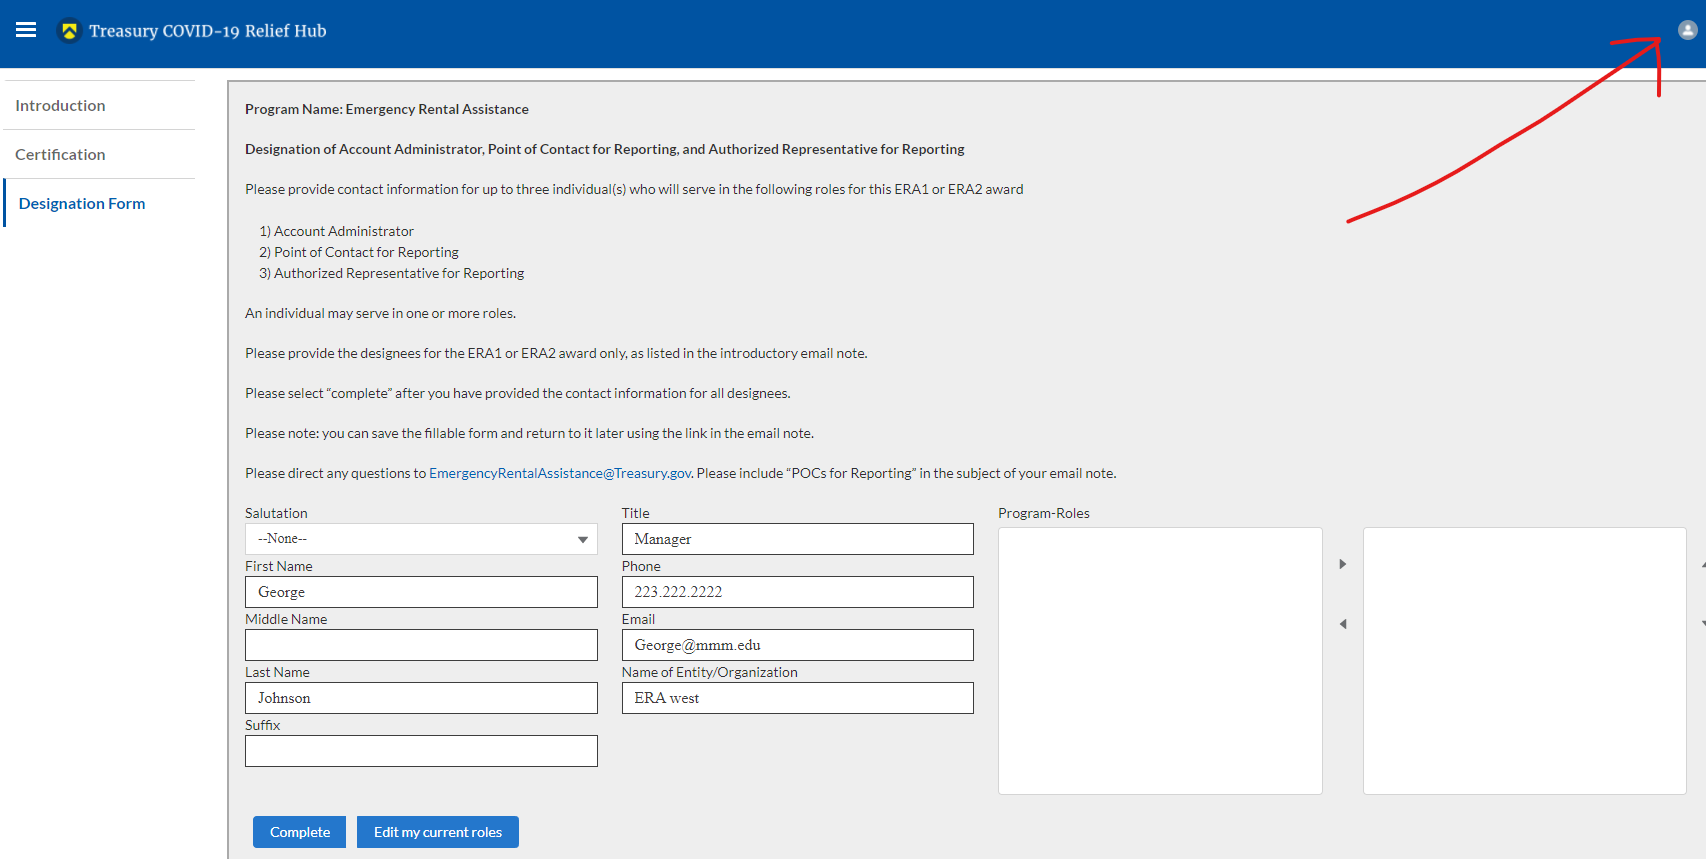Open the EmergencyRentalAssistance@Treasury.gov email link
Viewport: 1706px width, 859px height.
(x=560, y=474)
